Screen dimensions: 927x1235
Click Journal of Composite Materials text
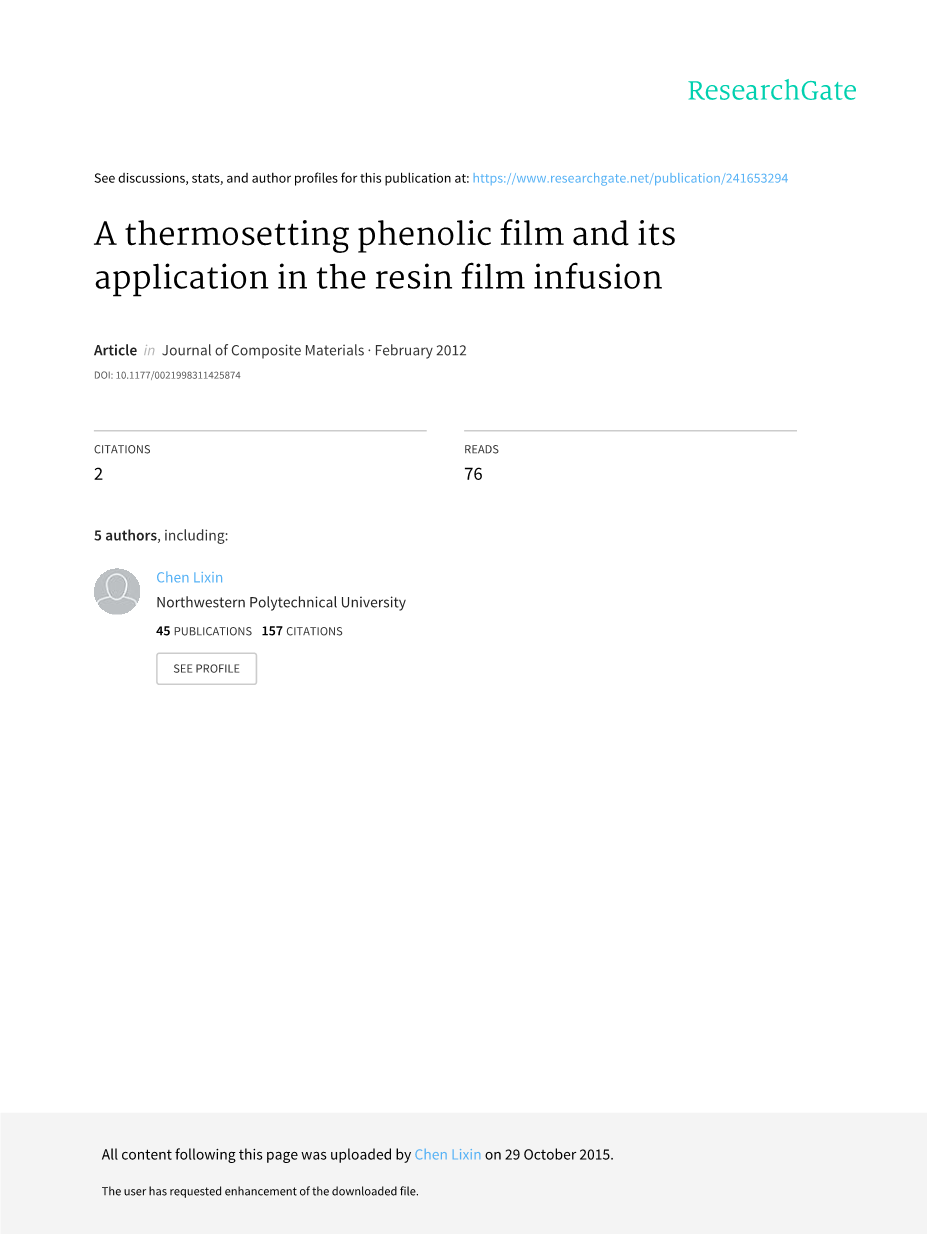point(263,350)
